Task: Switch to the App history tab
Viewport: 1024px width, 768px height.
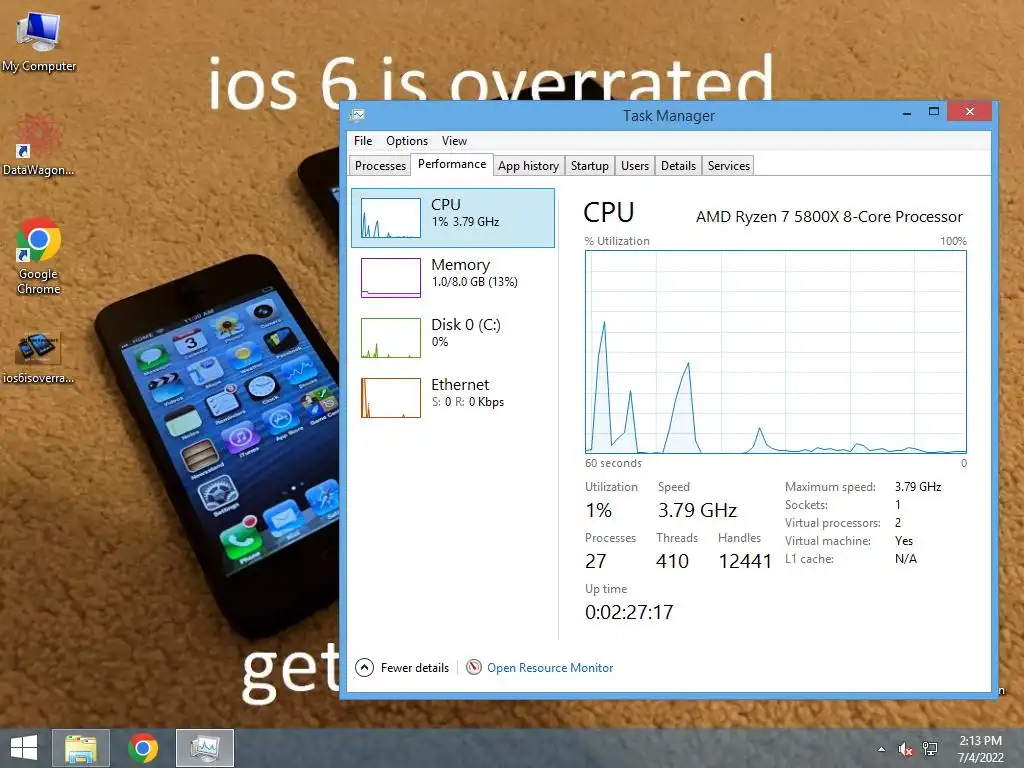Action: pos(528,166)
